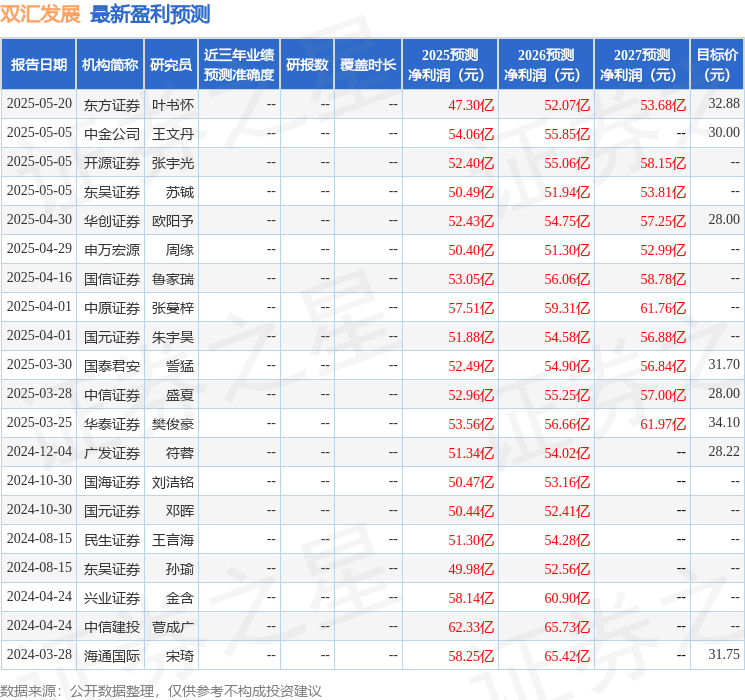Click the 数据来源 footer note

tap(161, 690)
